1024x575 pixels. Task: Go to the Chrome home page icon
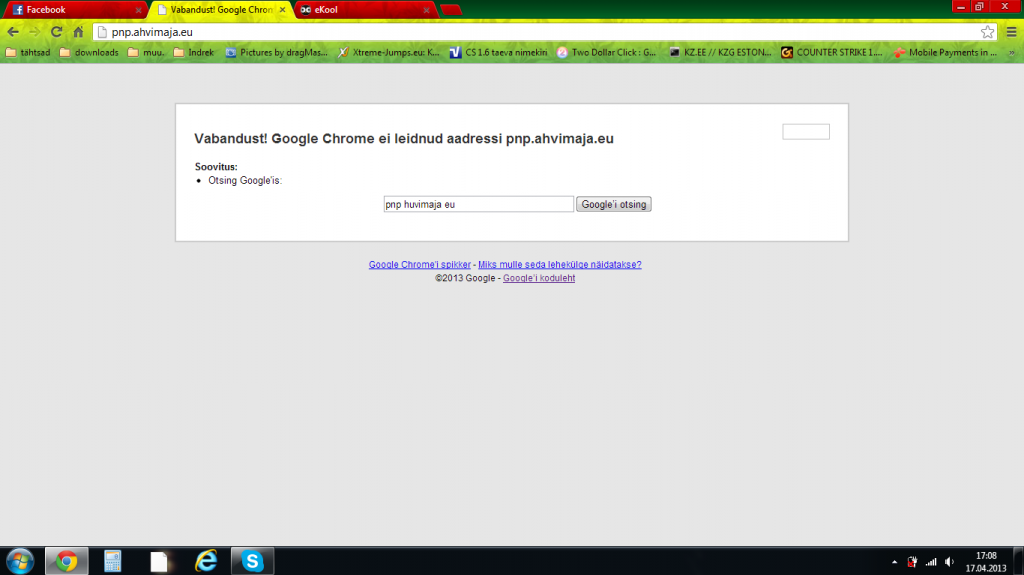point(78,32)
